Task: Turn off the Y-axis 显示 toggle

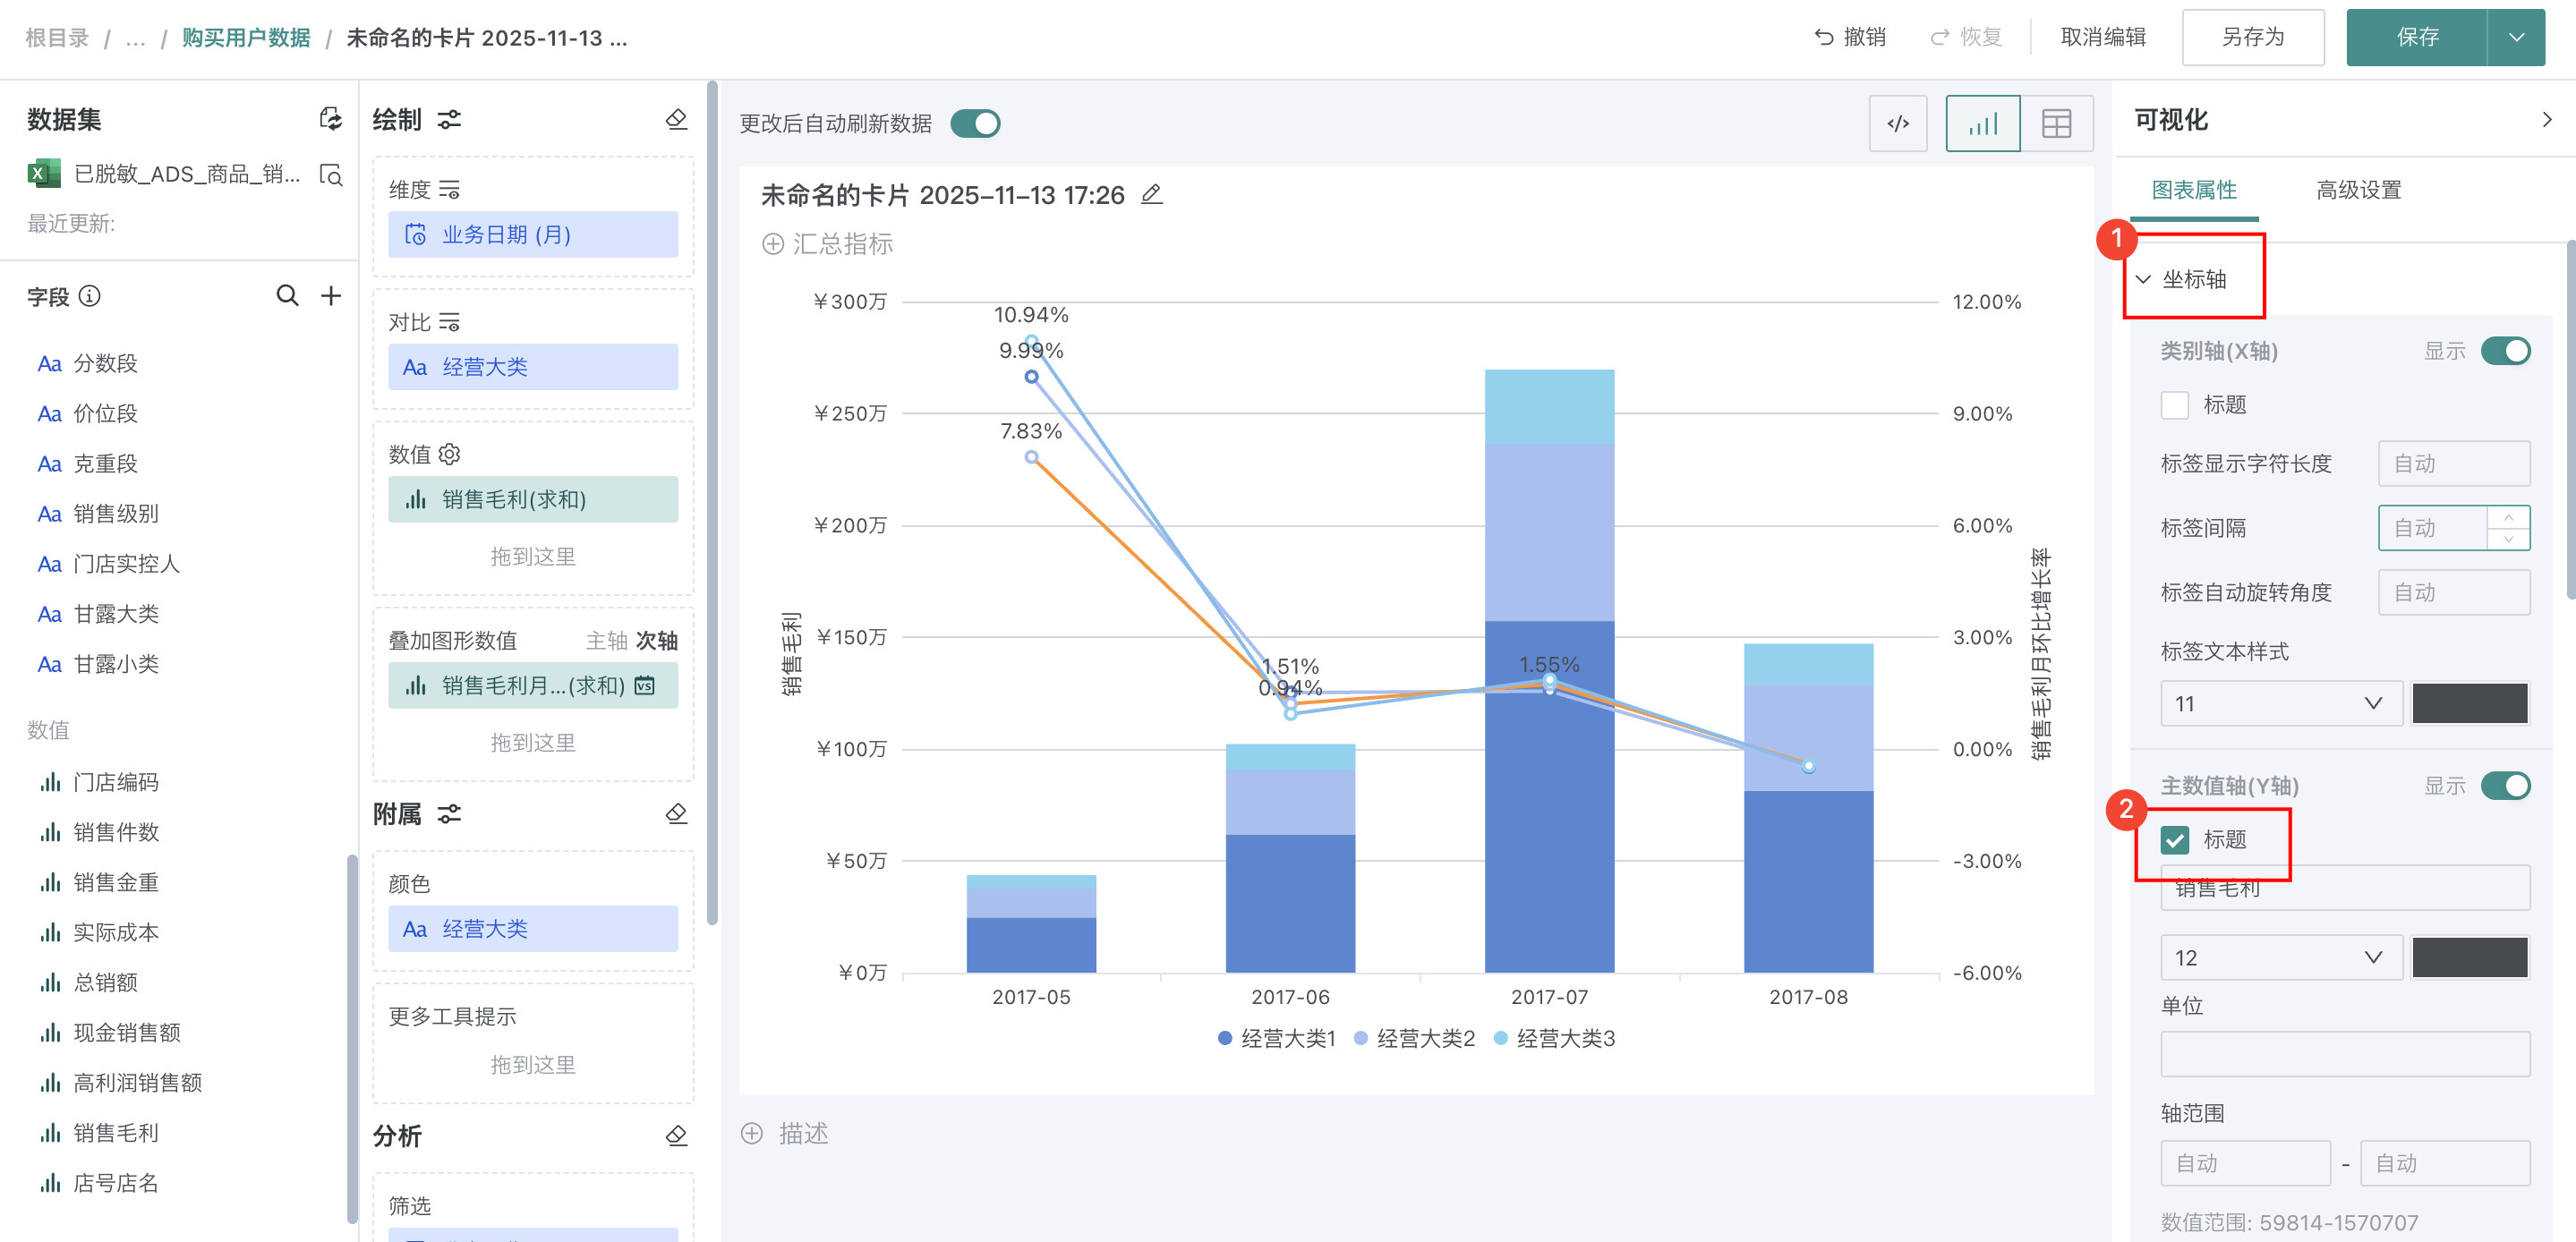Action: click(2505, 786)
